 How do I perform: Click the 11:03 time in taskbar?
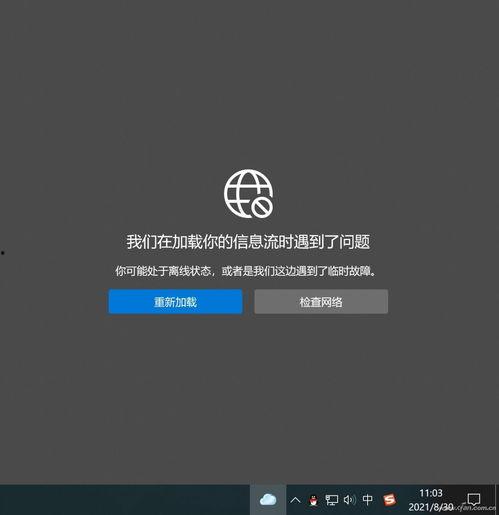click(431, 493)
